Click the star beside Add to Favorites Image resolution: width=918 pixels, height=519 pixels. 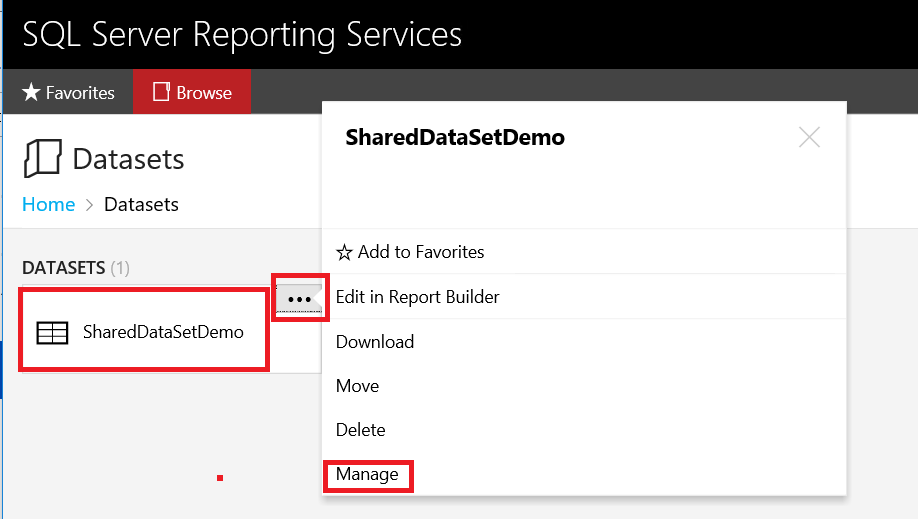(344, 253)
